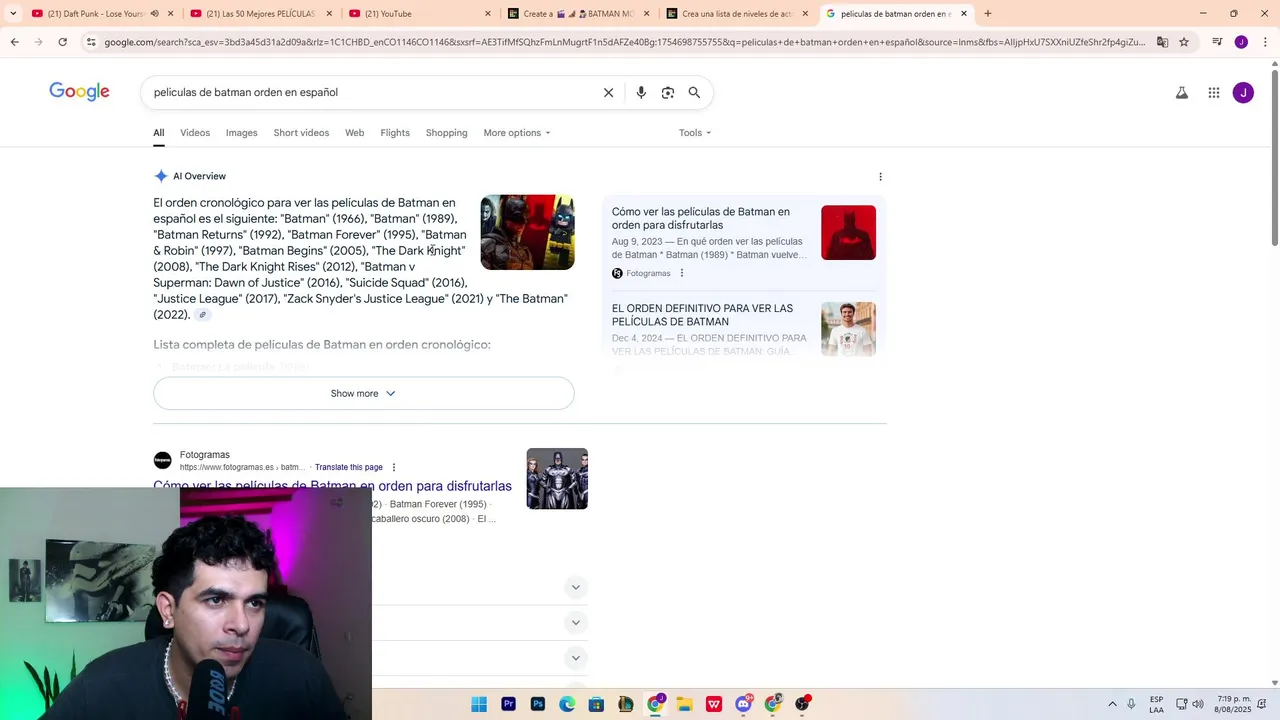1280x720 pixels.
Task: Open Search Labs flask icon
Action: (1182, 93)
